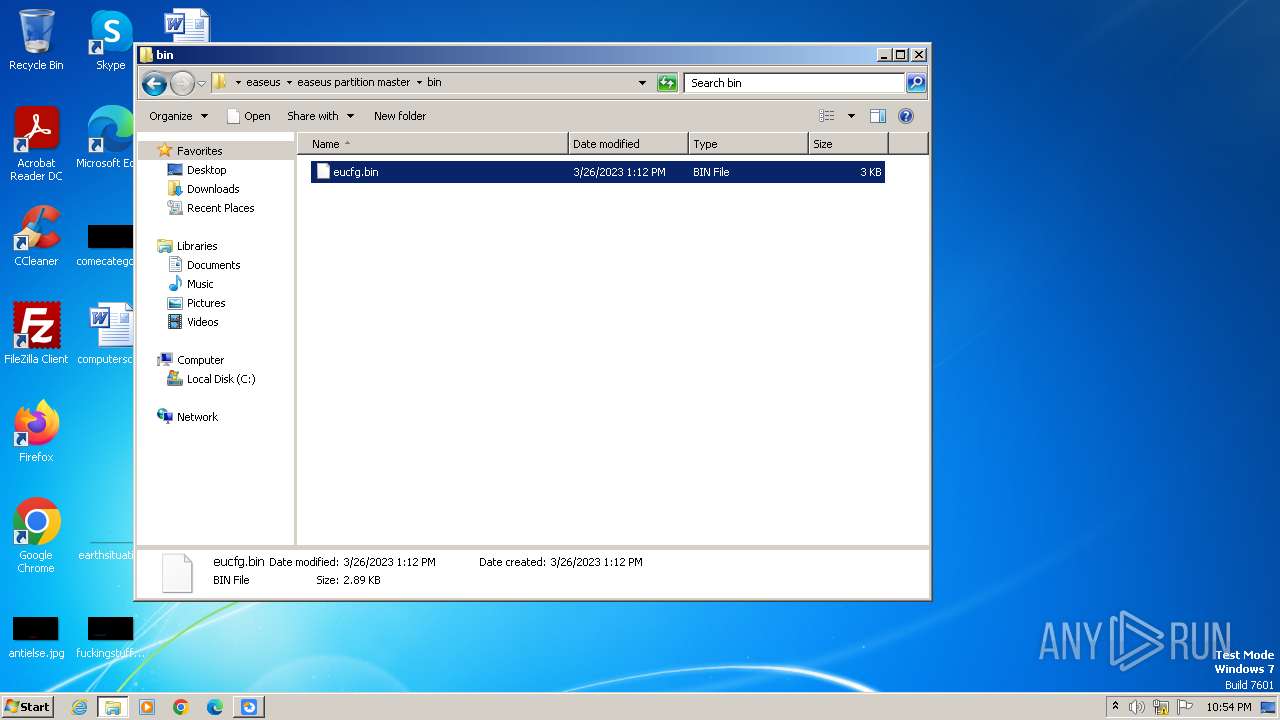
Task: Open Videos library in navigation pane
Action: (202, 322)
